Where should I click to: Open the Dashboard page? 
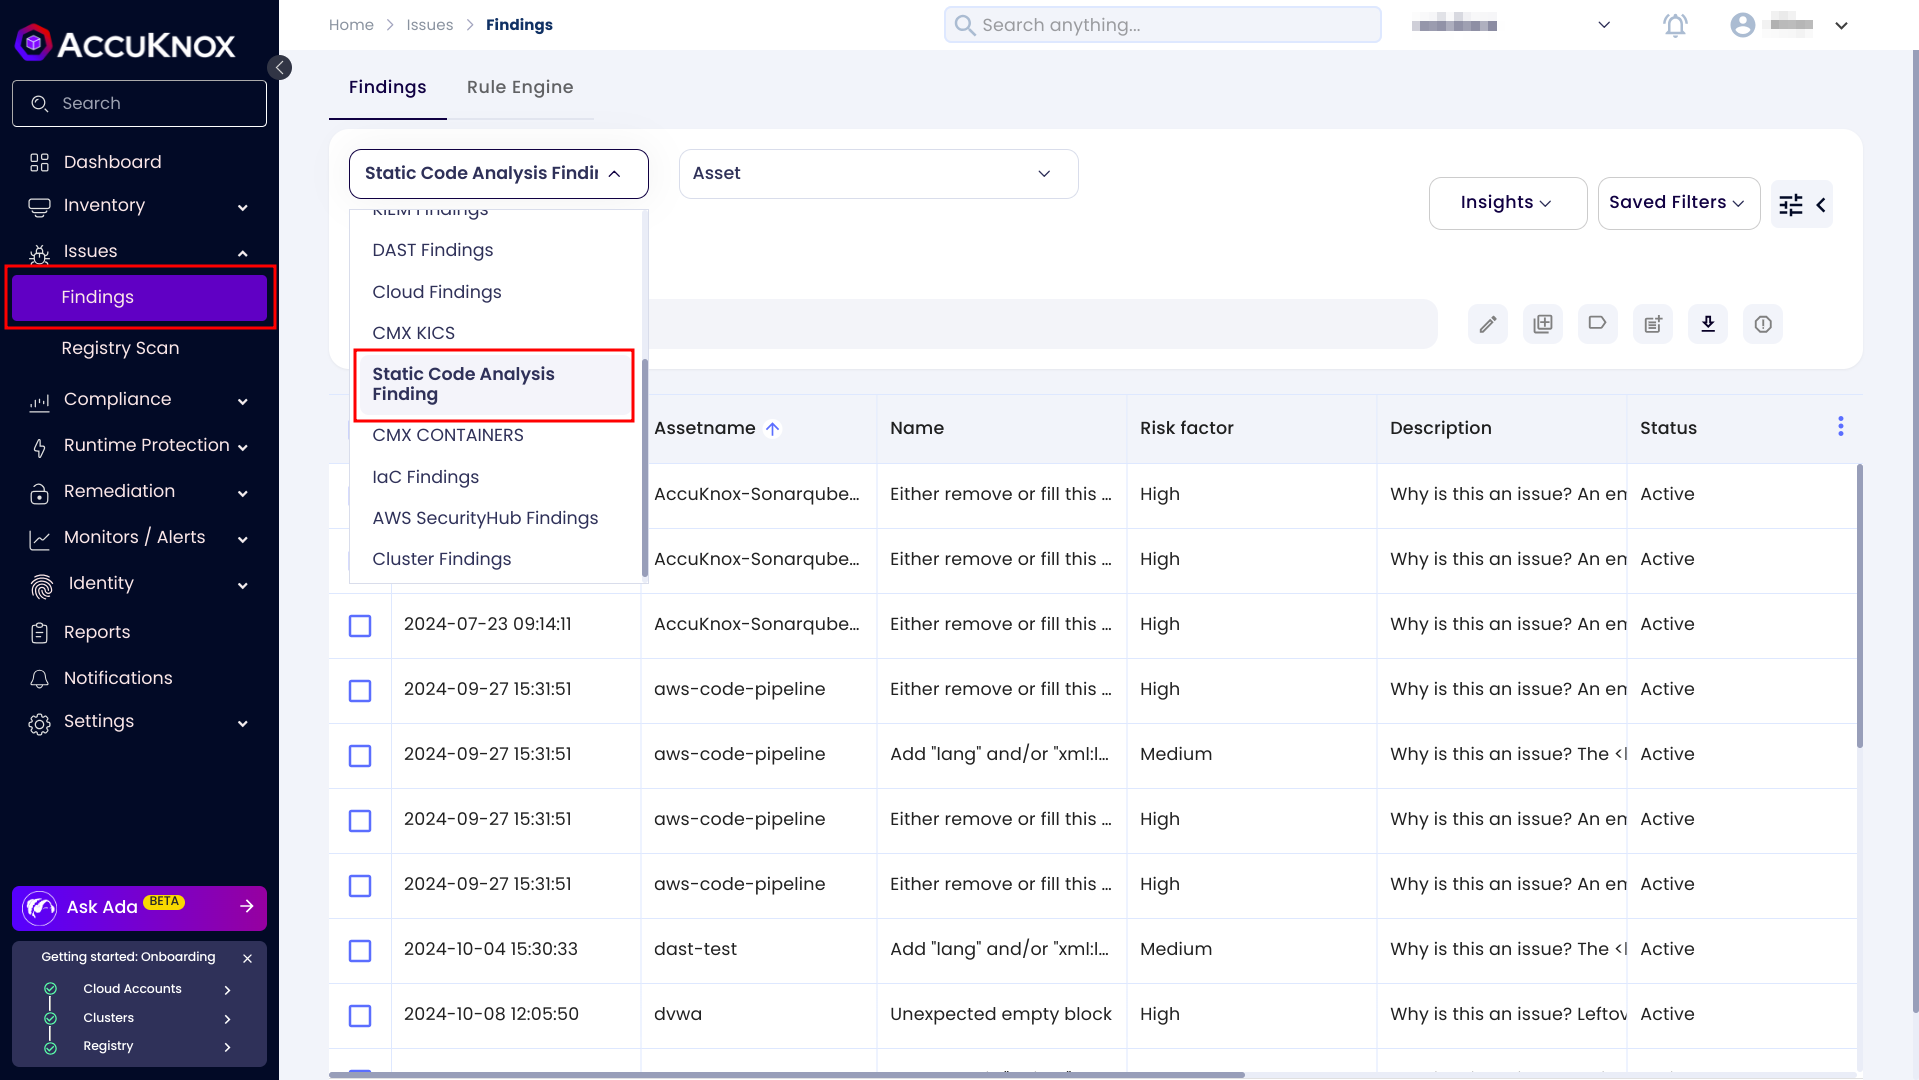[x=112, y=162]
